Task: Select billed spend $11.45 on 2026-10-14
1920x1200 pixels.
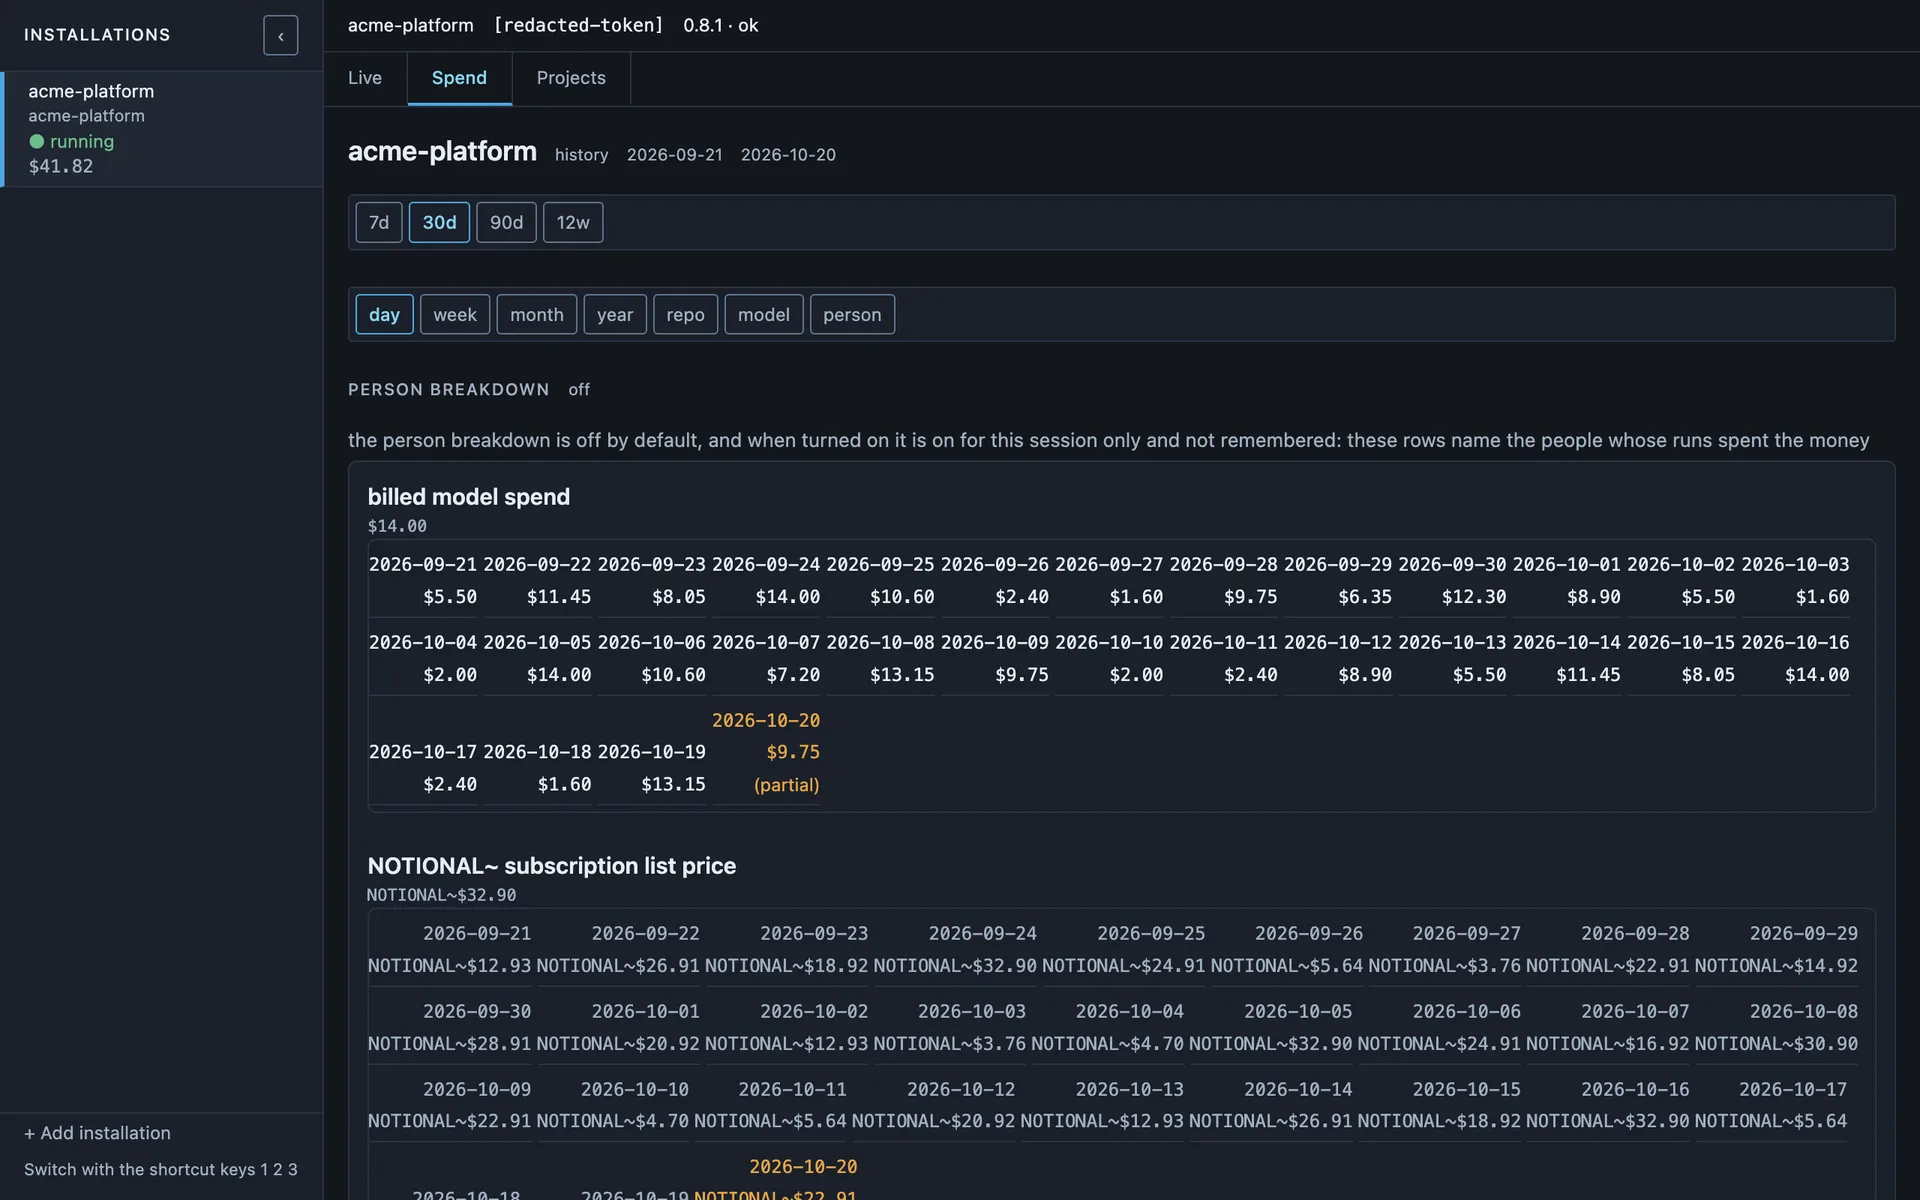Action: pos(1566,658)
